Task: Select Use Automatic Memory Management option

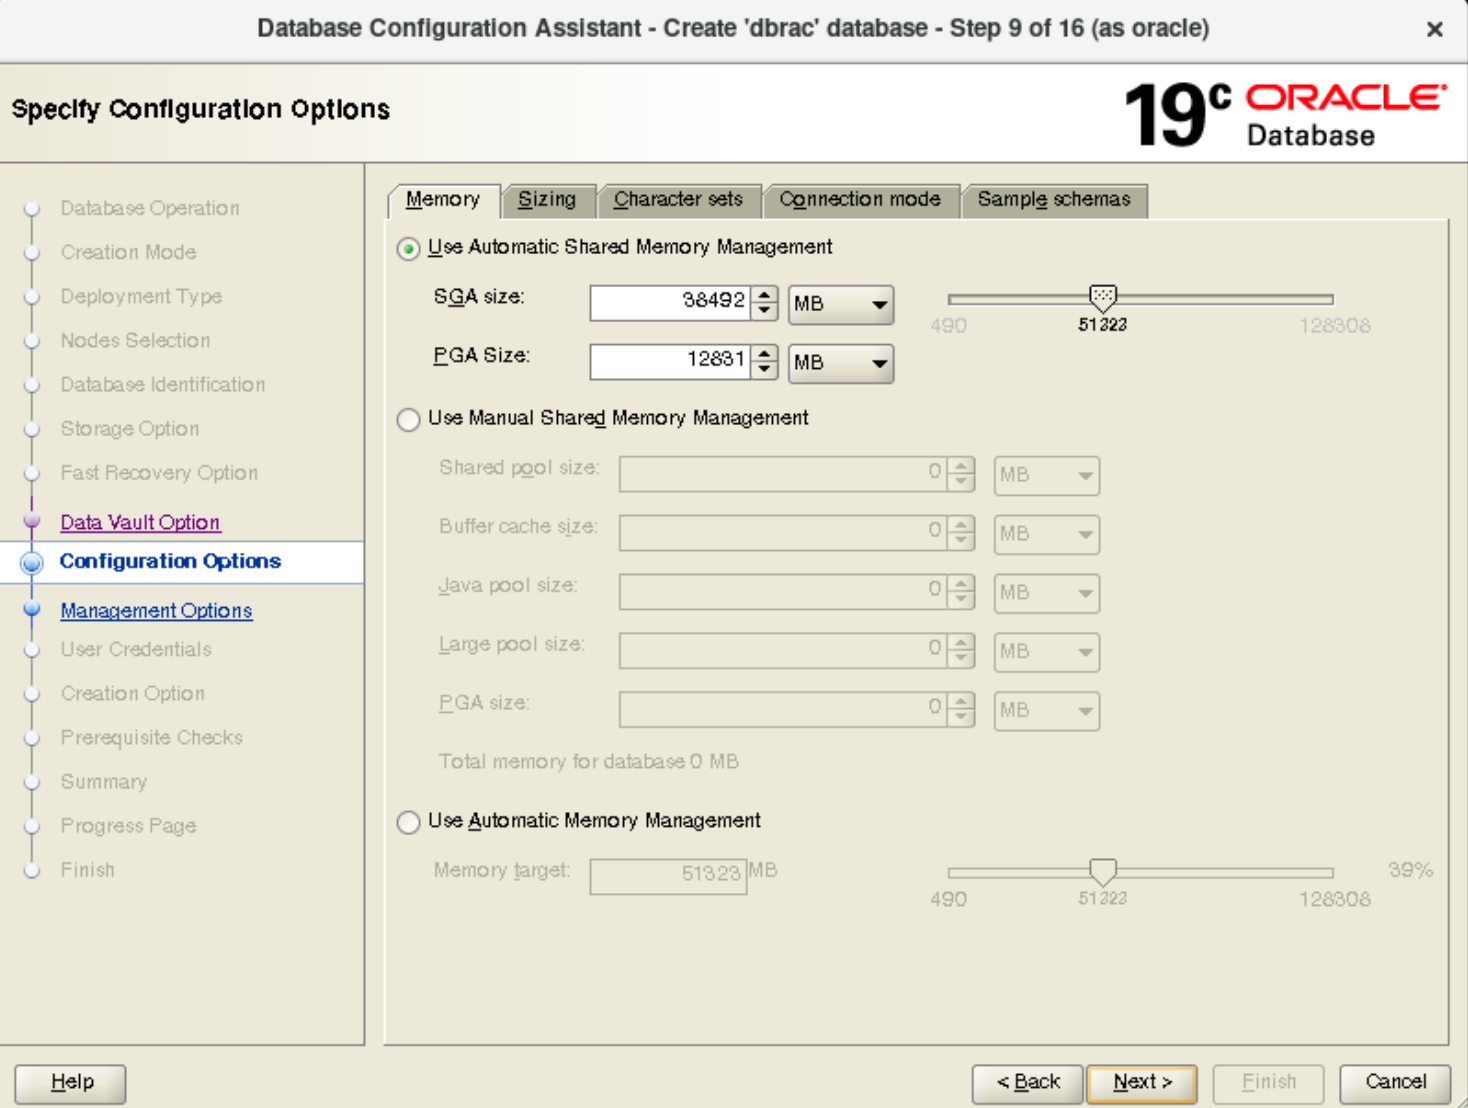Action: [x=408, y=822]
